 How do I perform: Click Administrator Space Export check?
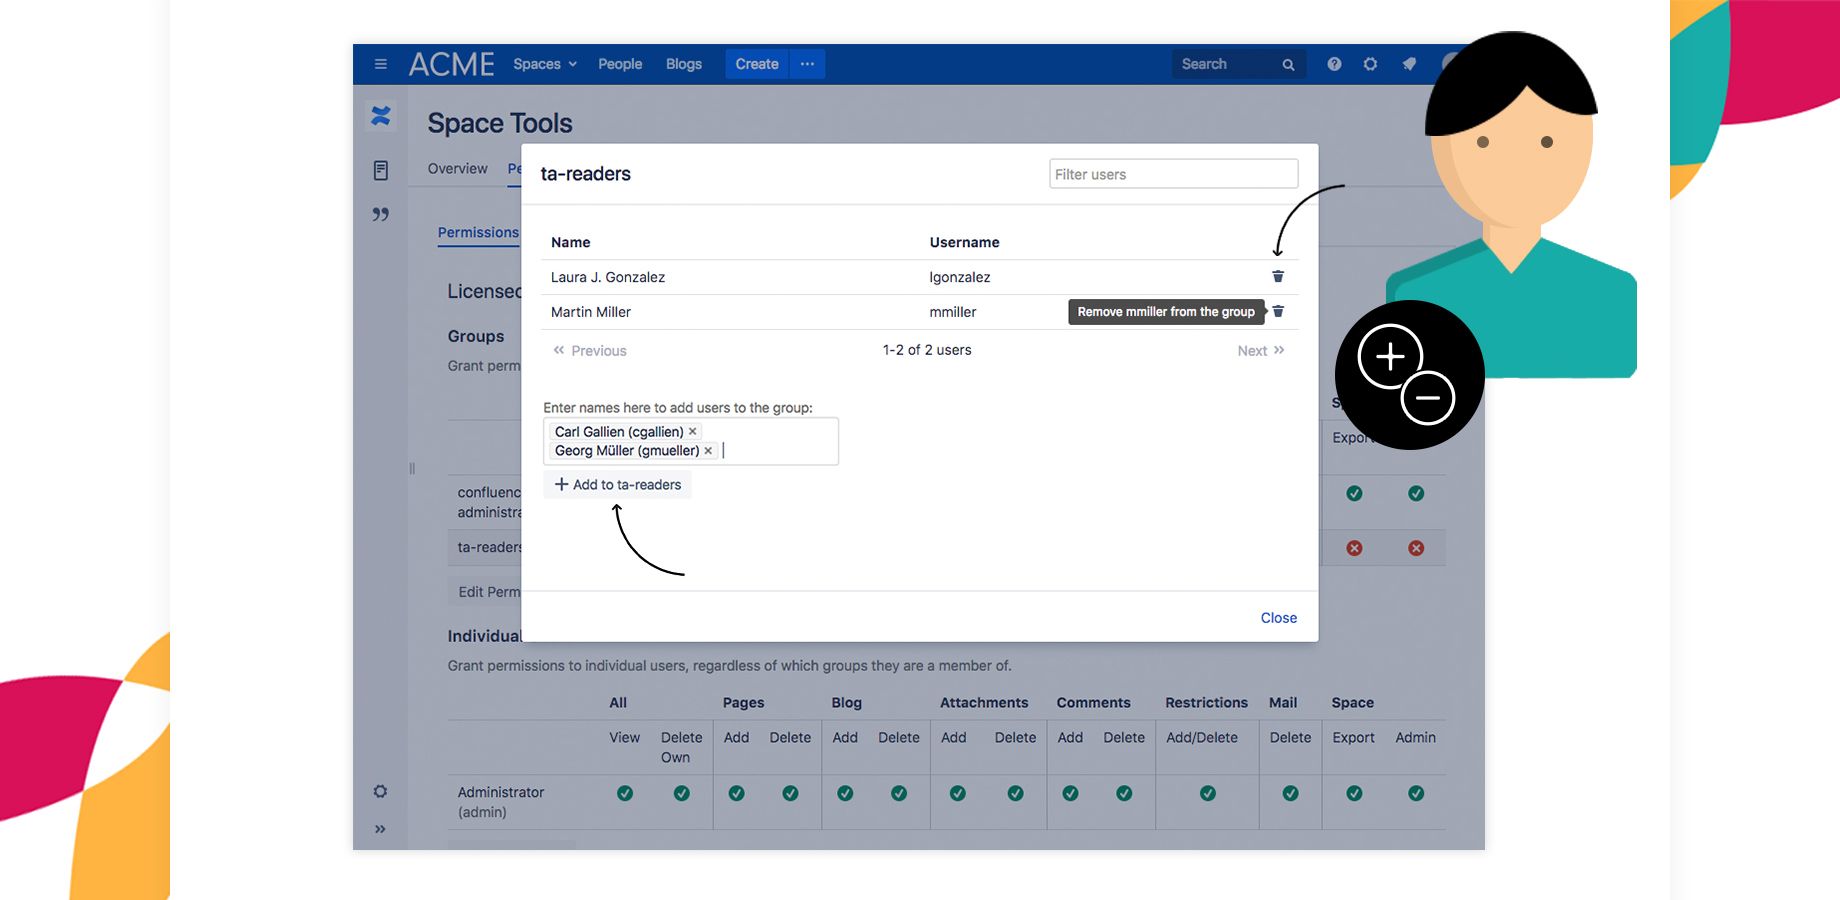coord(1354,793)
